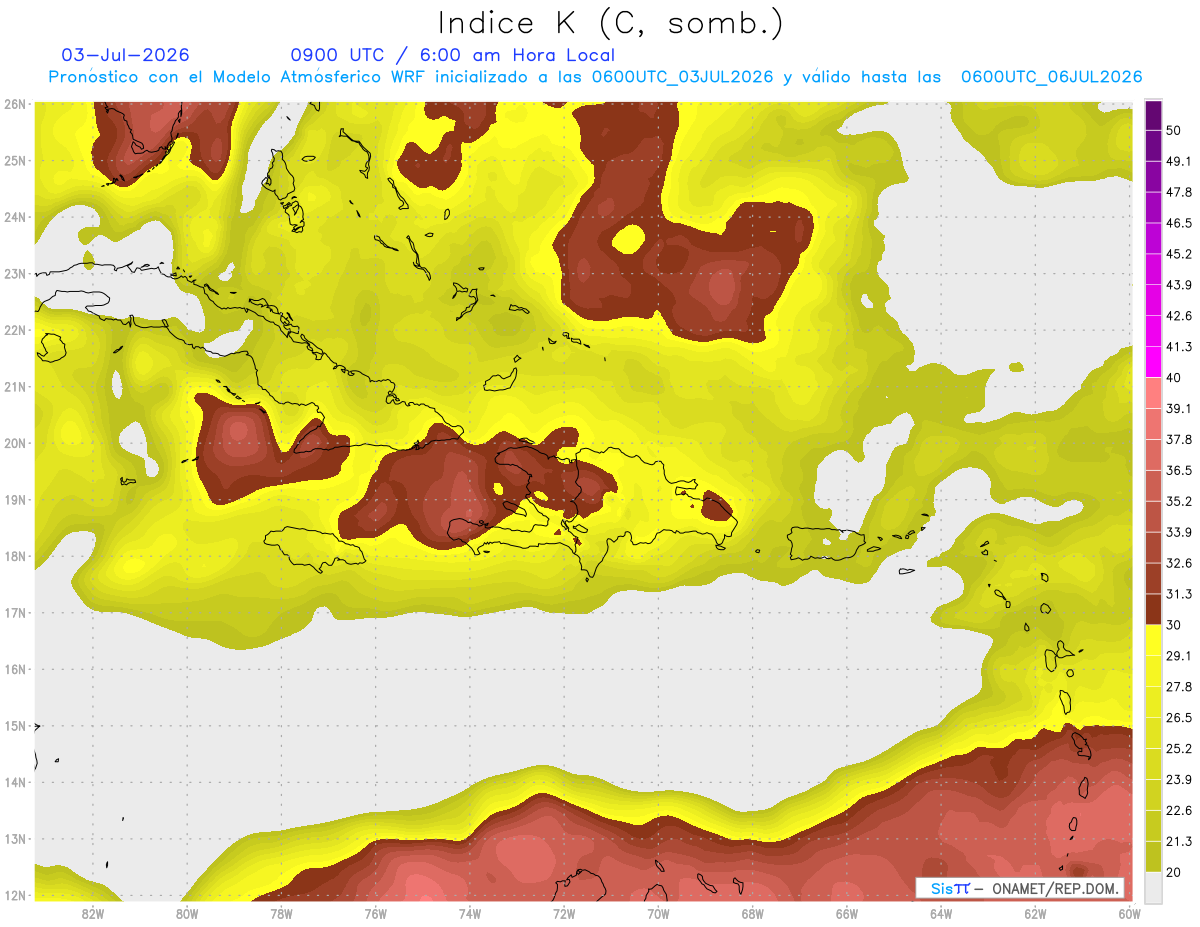Select the dark purple swatch beside 50
This screenshot has width=1200, height=927.
(x=1153, y=116)
